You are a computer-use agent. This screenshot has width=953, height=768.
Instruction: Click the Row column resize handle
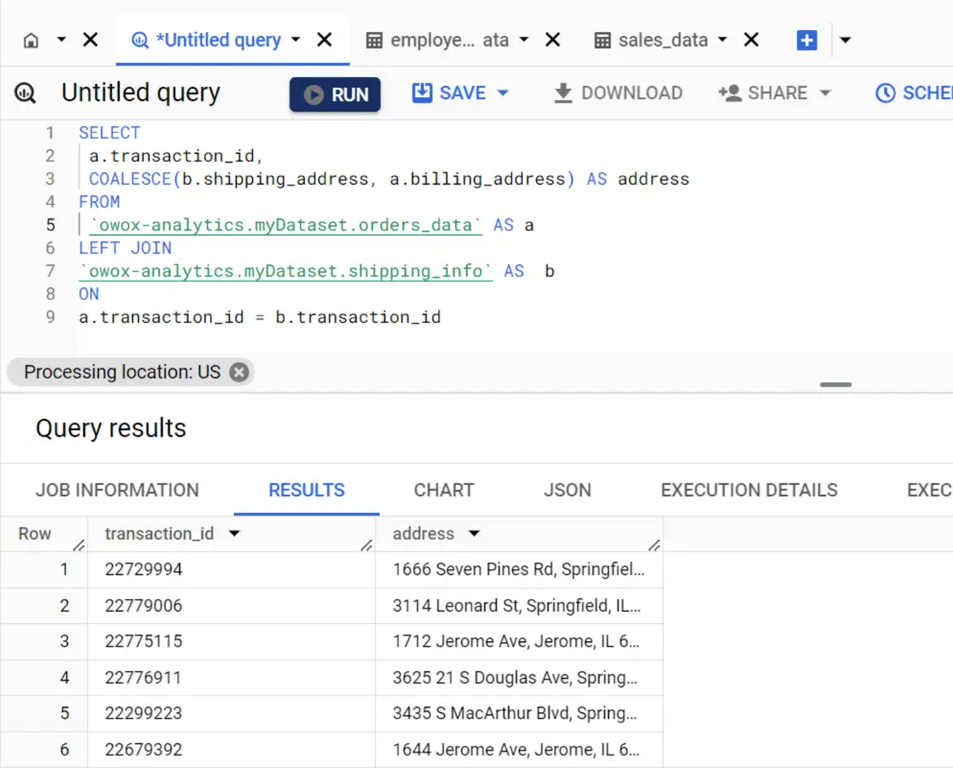coord(79,545)
